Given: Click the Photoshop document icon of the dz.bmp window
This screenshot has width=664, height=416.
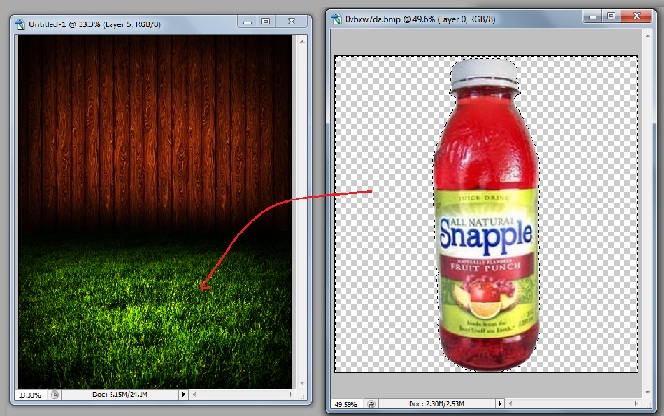Looking at the screenshot, I should coord(336,19).
